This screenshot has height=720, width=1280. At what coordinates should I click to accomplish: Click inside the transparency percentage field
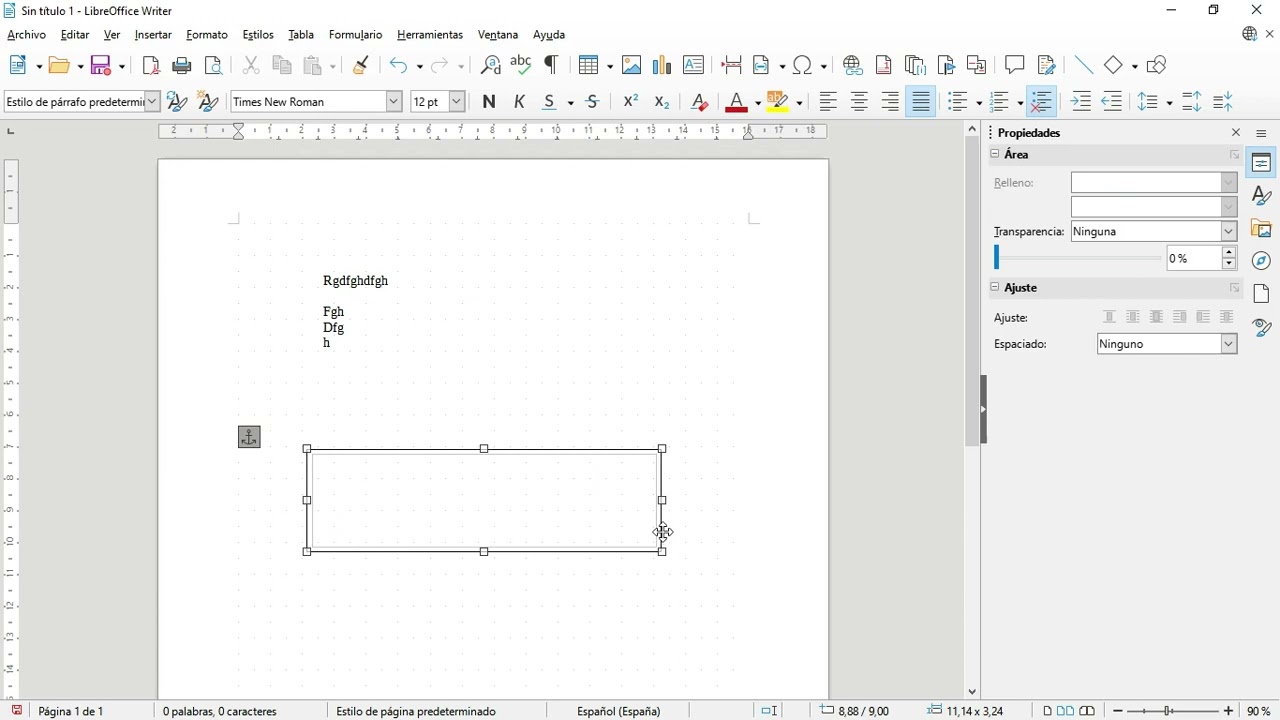(x=1194, y=259)
